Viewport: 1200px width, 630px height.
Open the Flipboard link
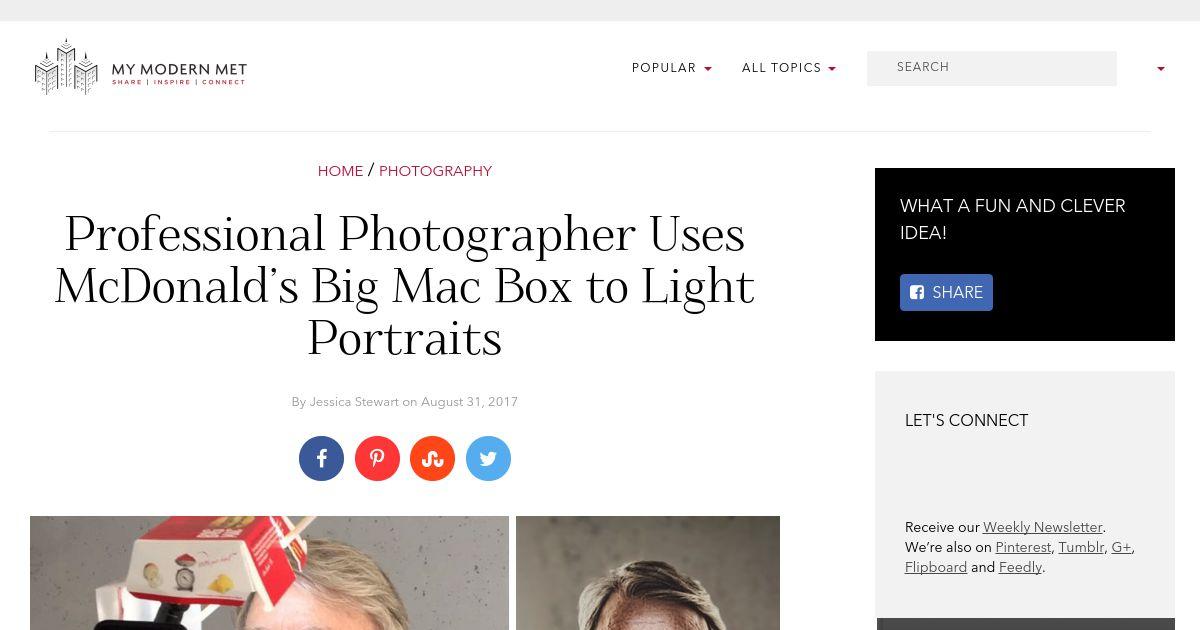pyautogui.click(x=936, y=567)
